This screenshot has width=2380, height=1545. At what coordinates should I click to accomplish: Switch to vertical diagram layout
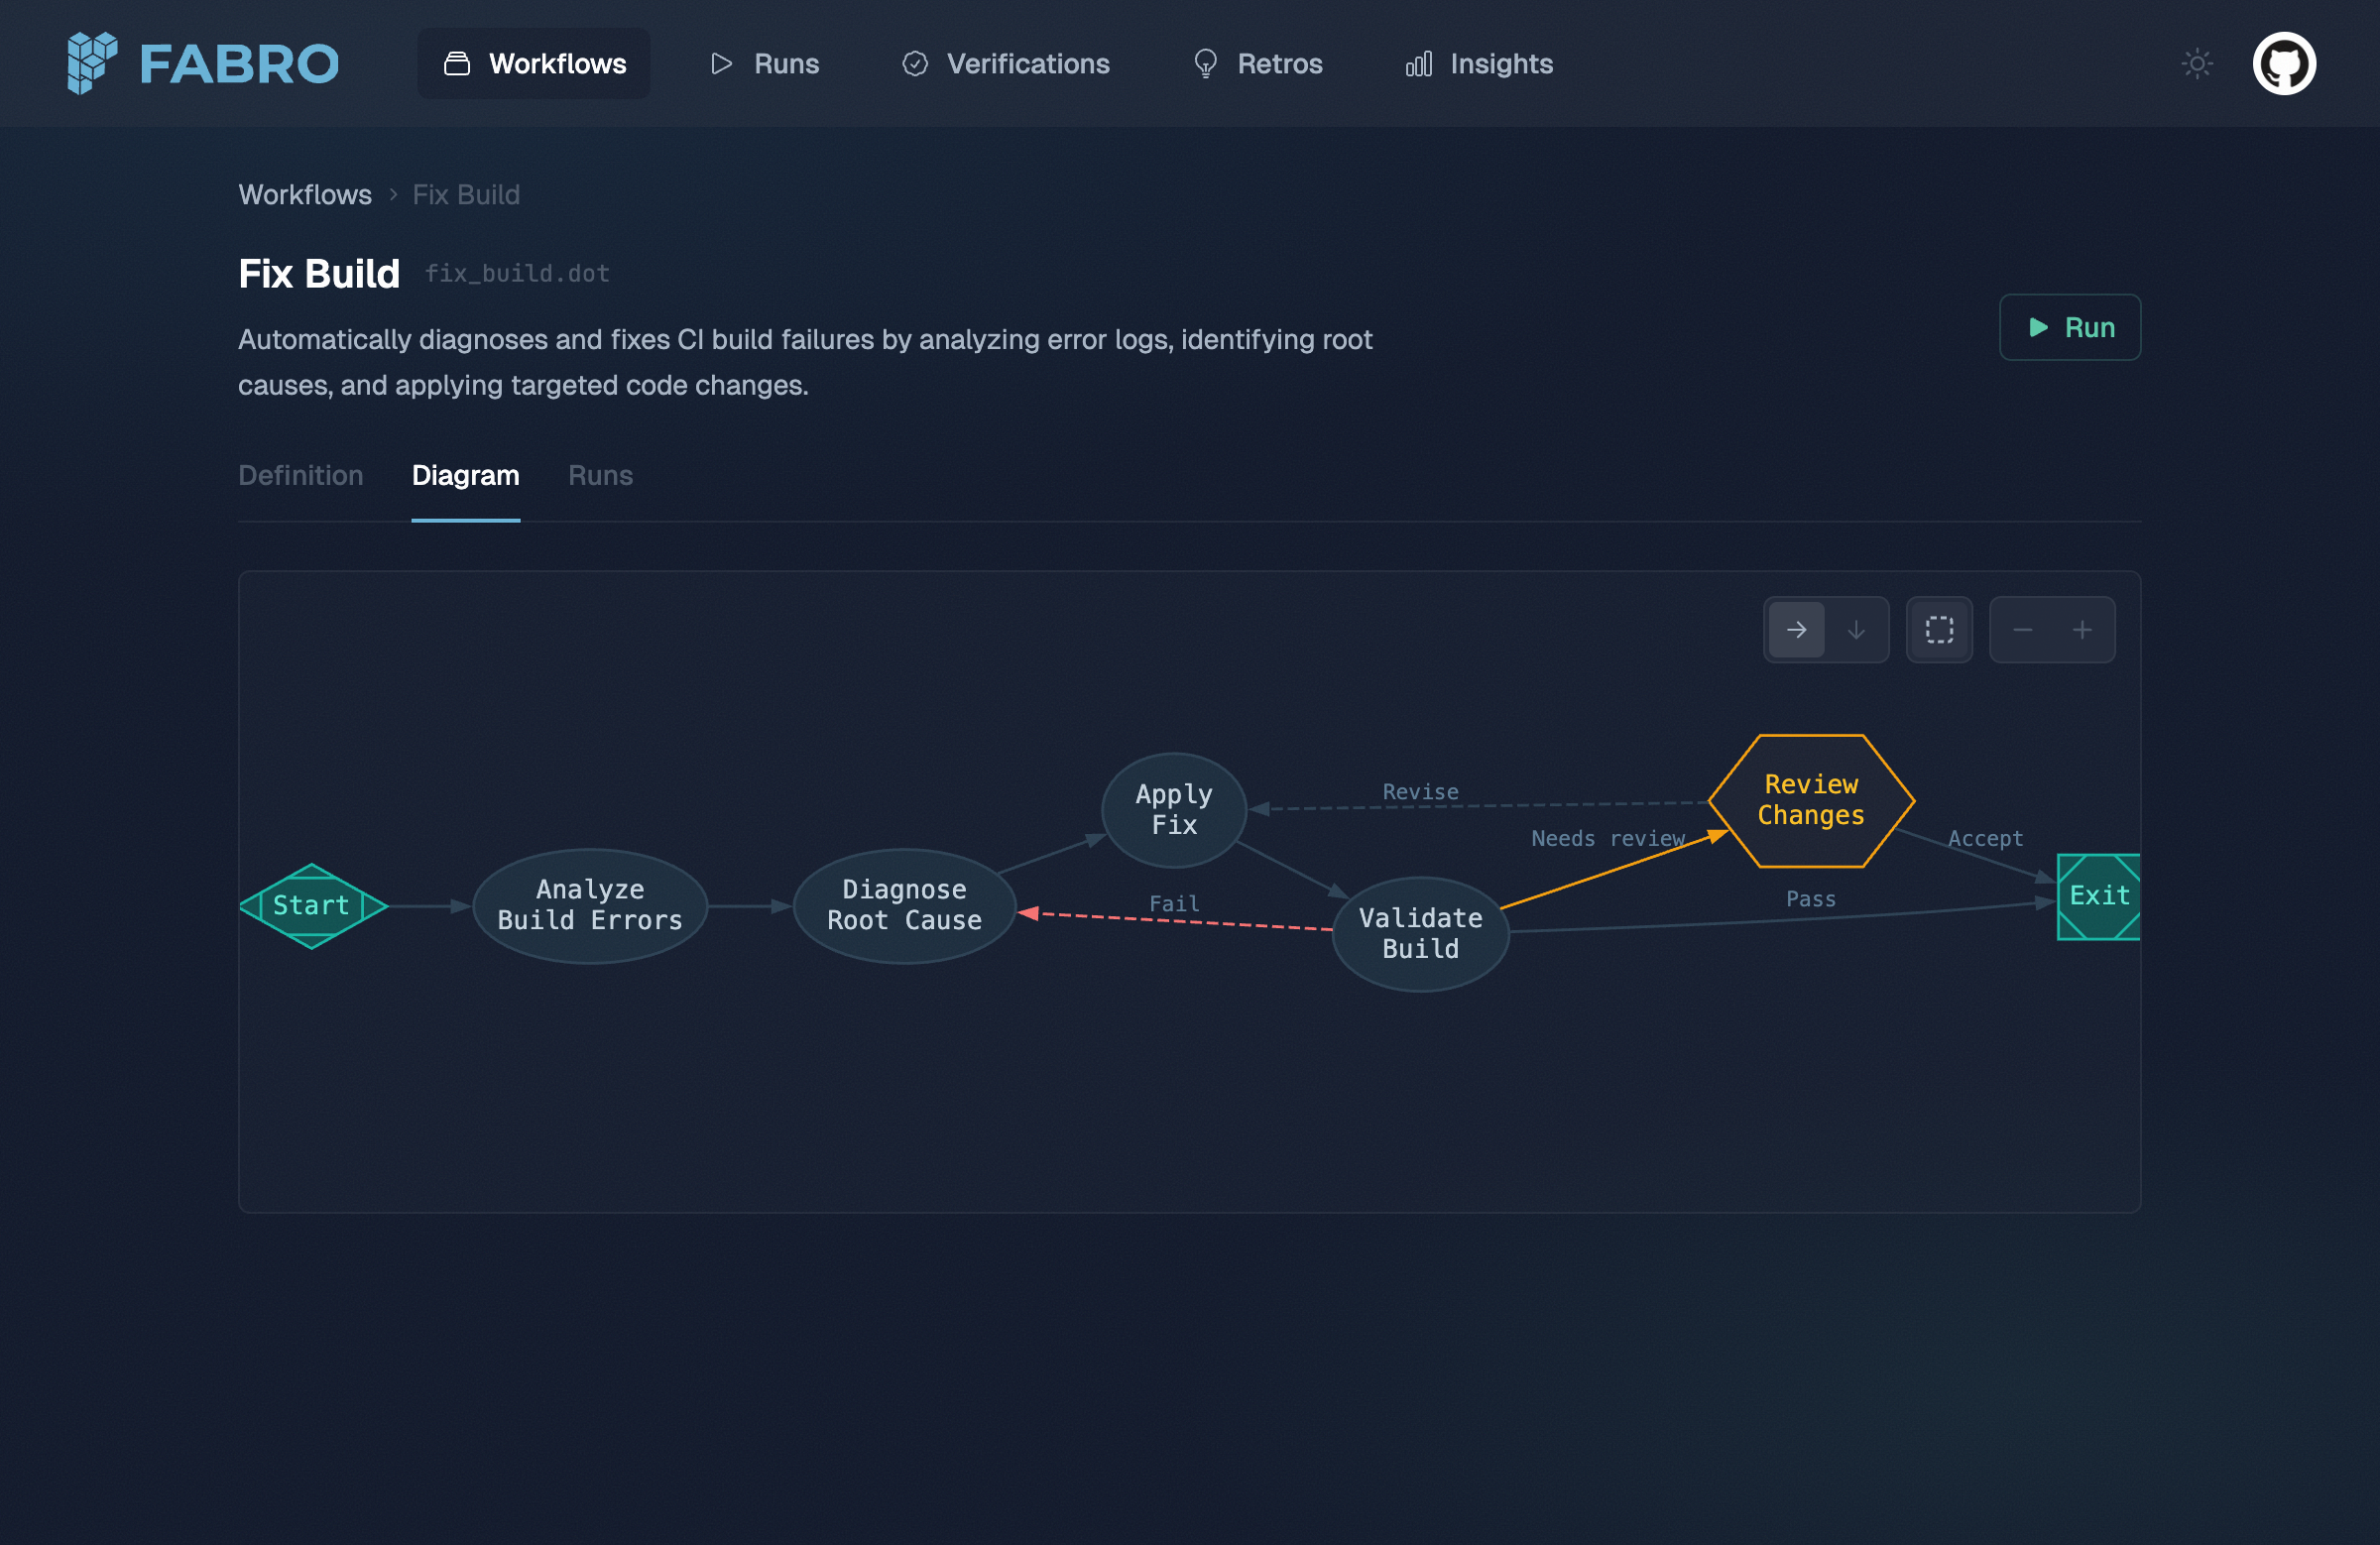click(x=1856, y=629)
